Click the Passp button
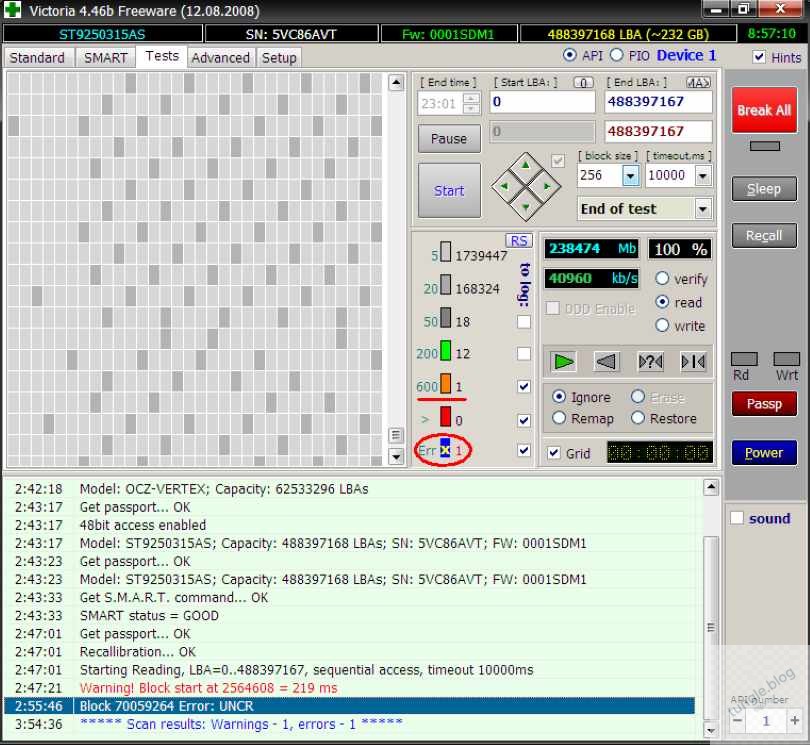The height and width of the screenshot is (745, 810). click(764, 403)
